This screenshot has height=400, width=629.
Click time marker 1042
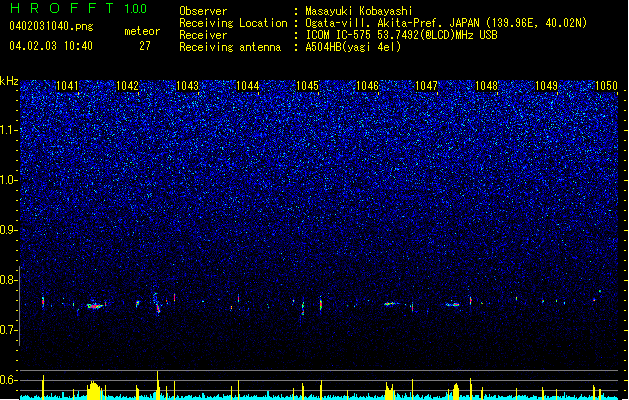point(127,86)
